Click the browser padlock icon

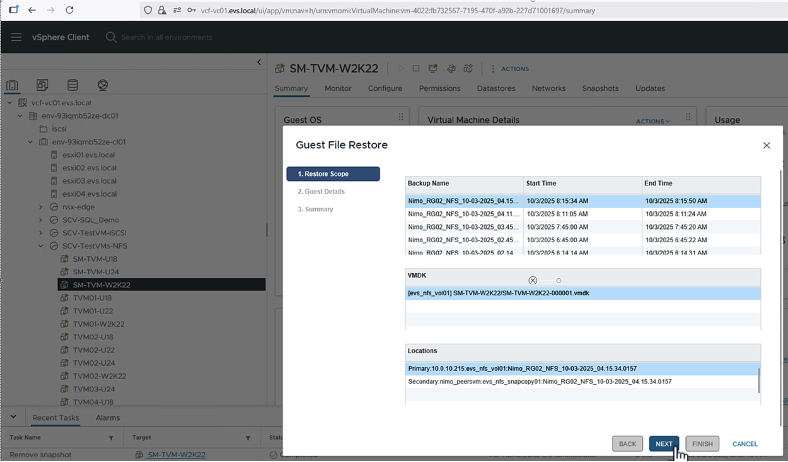coord(162,10)
